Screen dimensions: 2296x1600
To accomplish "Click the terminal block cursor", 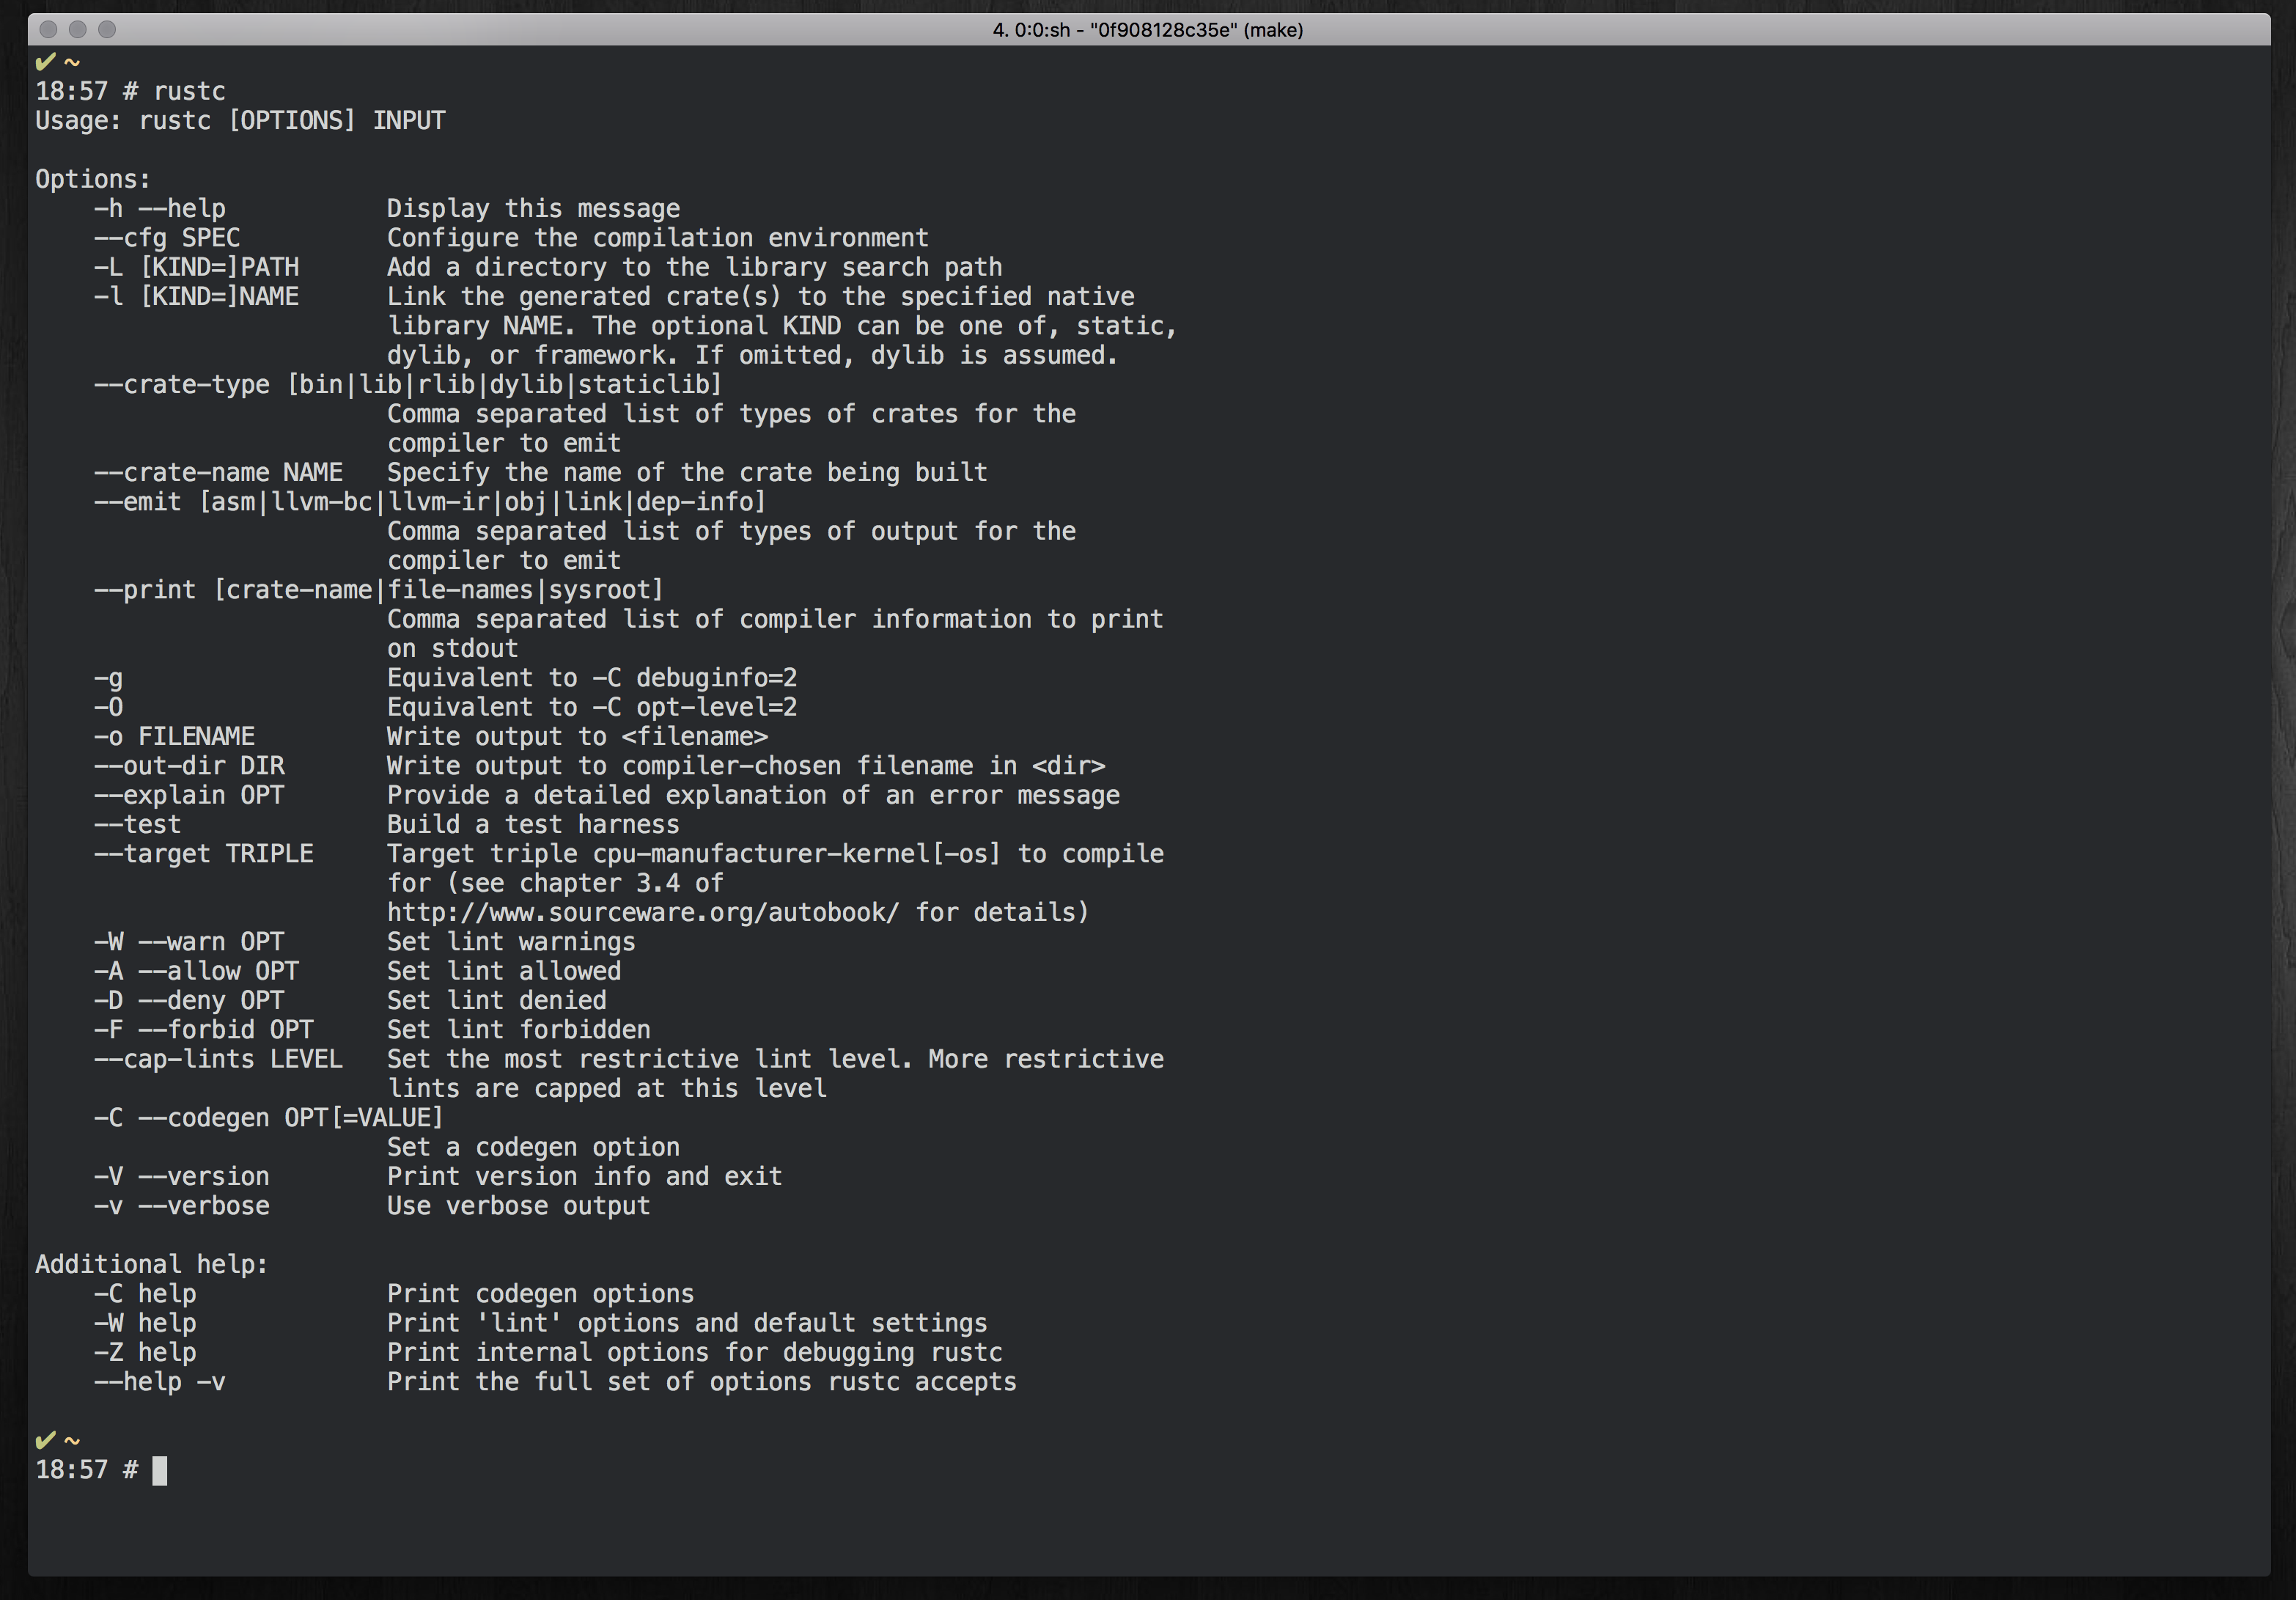I will pos(159,1470).
